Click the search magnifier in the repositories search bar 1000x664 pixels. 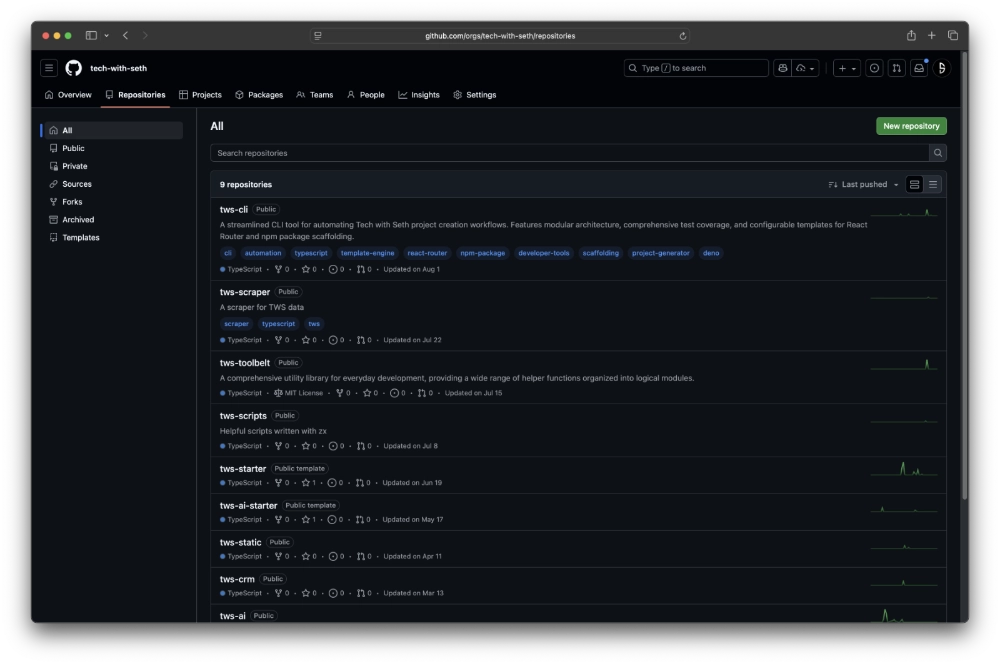(938, 152)
